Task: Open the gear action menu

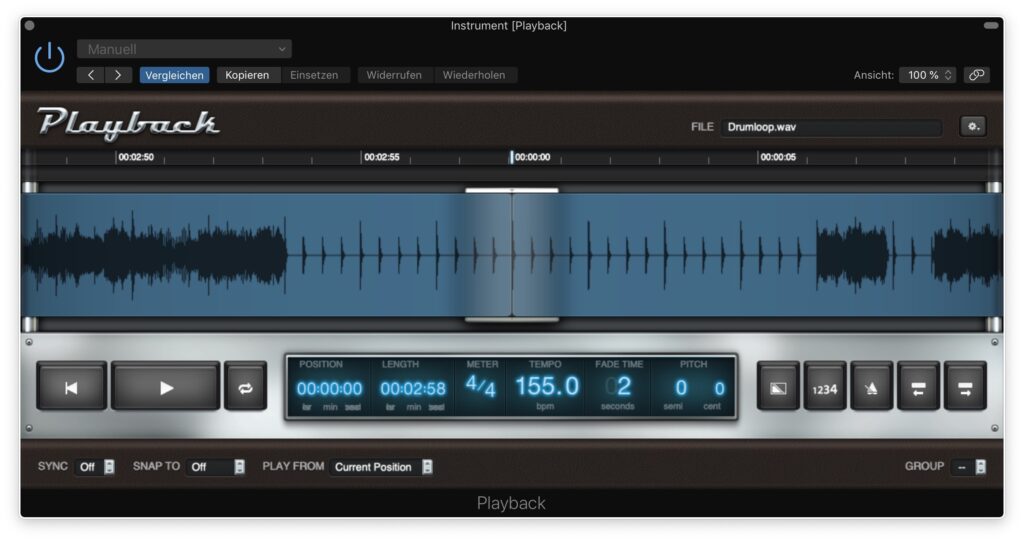Action: click(x=973, y=126)
